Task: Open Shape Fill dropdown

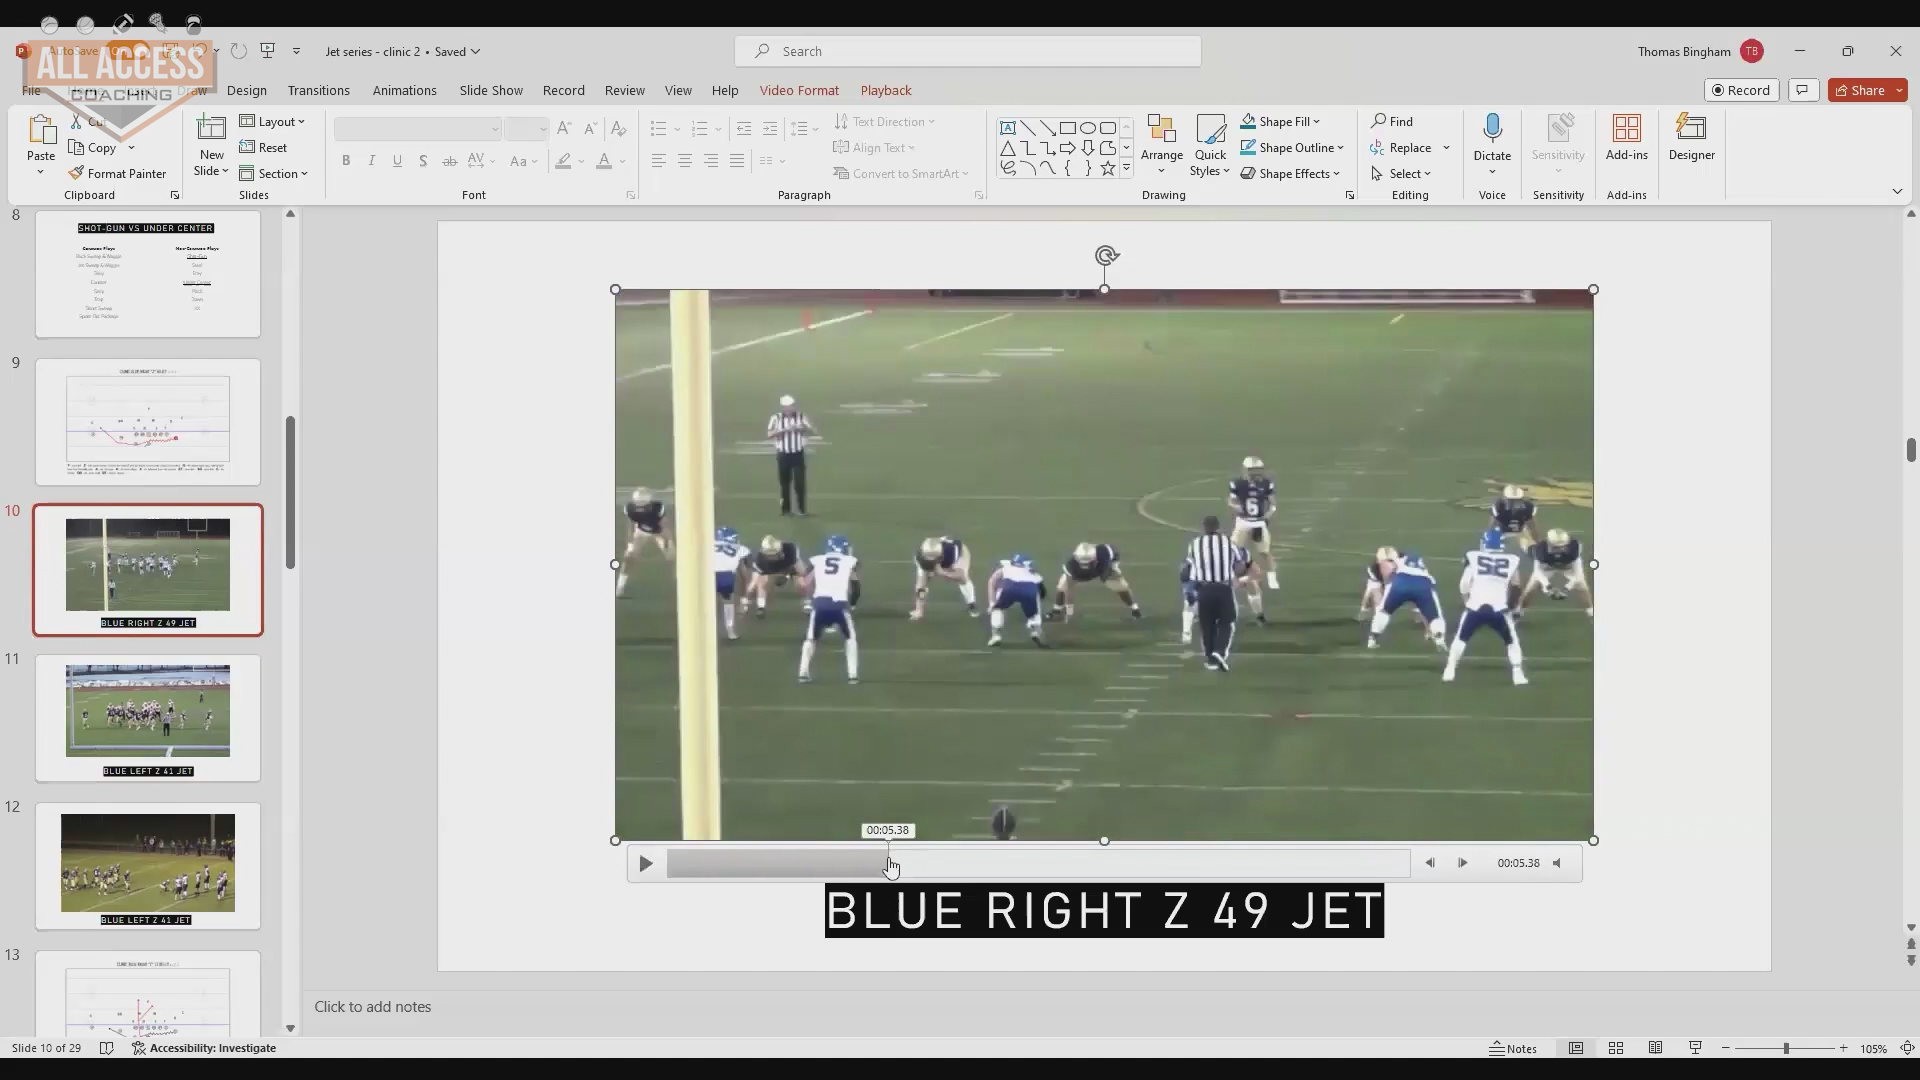Action: click(1280, 121)
